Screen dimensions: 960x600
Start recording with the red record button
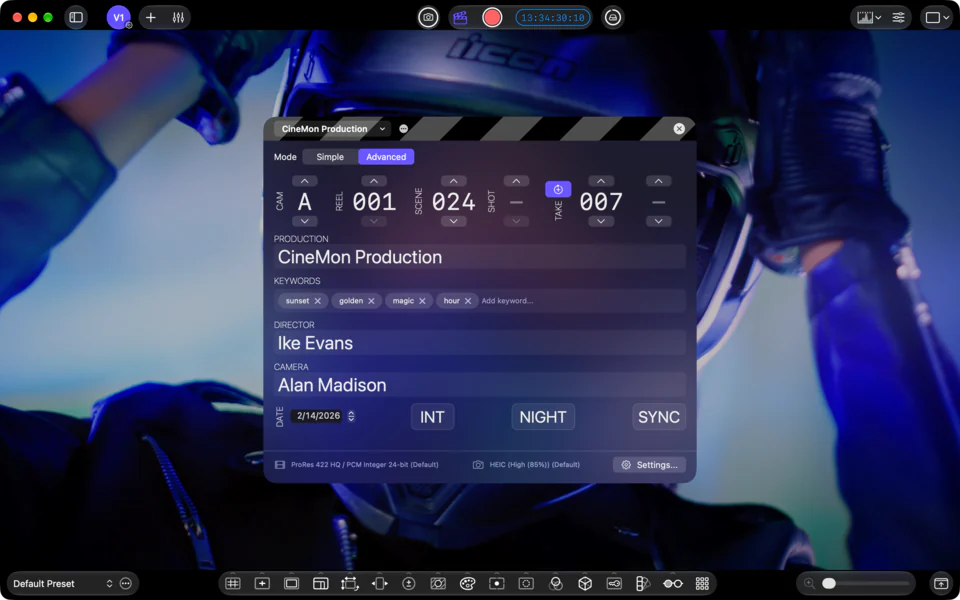tap(492, 17)
